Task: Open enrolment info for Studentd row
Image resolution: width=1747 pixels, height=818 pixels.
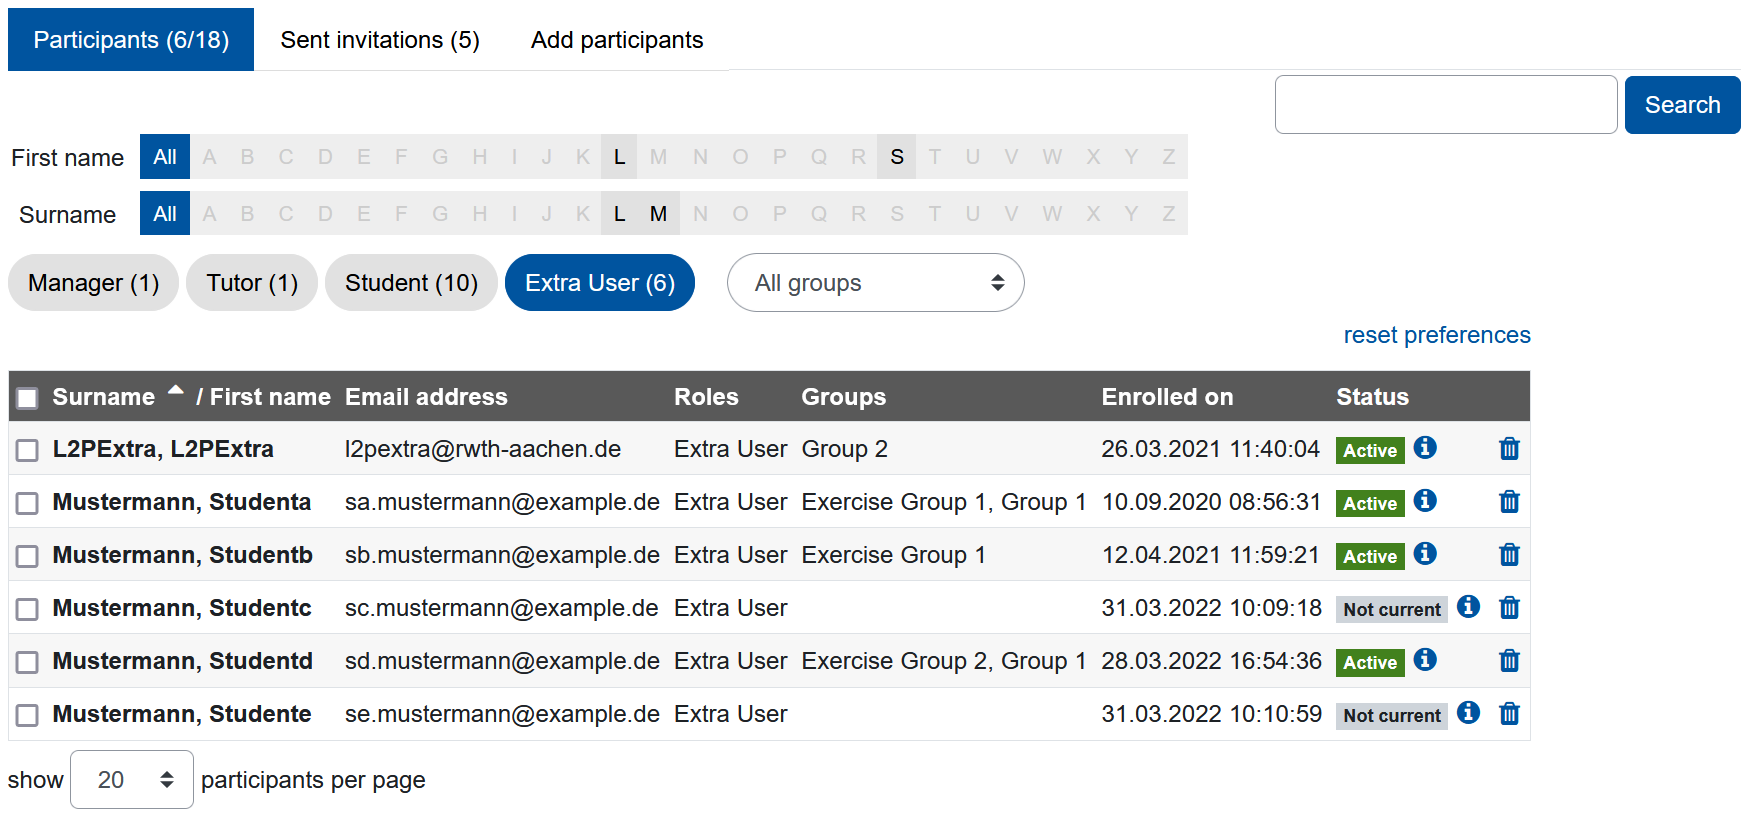Action: [1426, 659]
